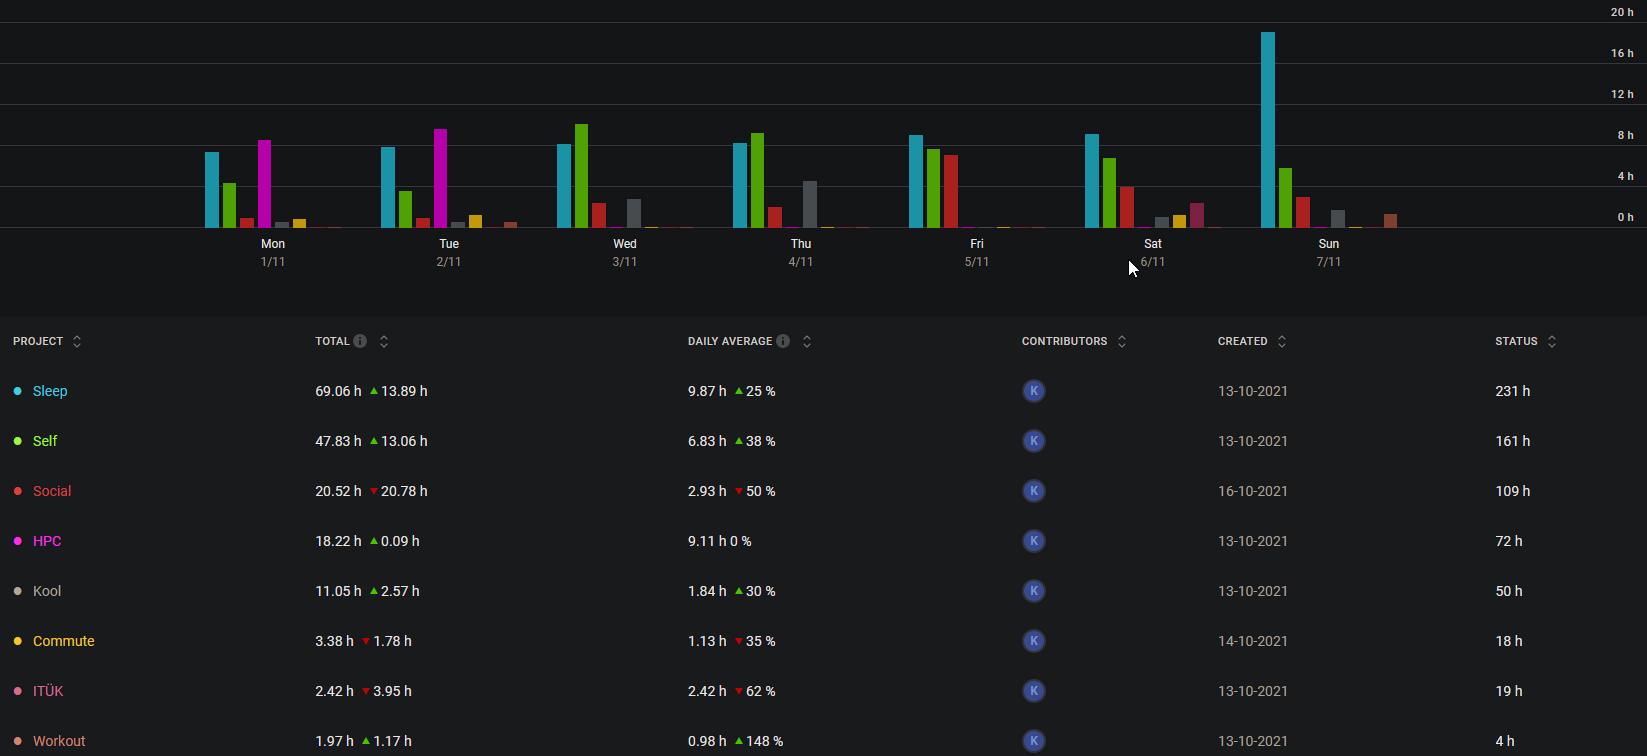Screen dimensions: 1647x756
Task: Select Saturday's teal Sleep bar
Action: (x=1092, y=181)
